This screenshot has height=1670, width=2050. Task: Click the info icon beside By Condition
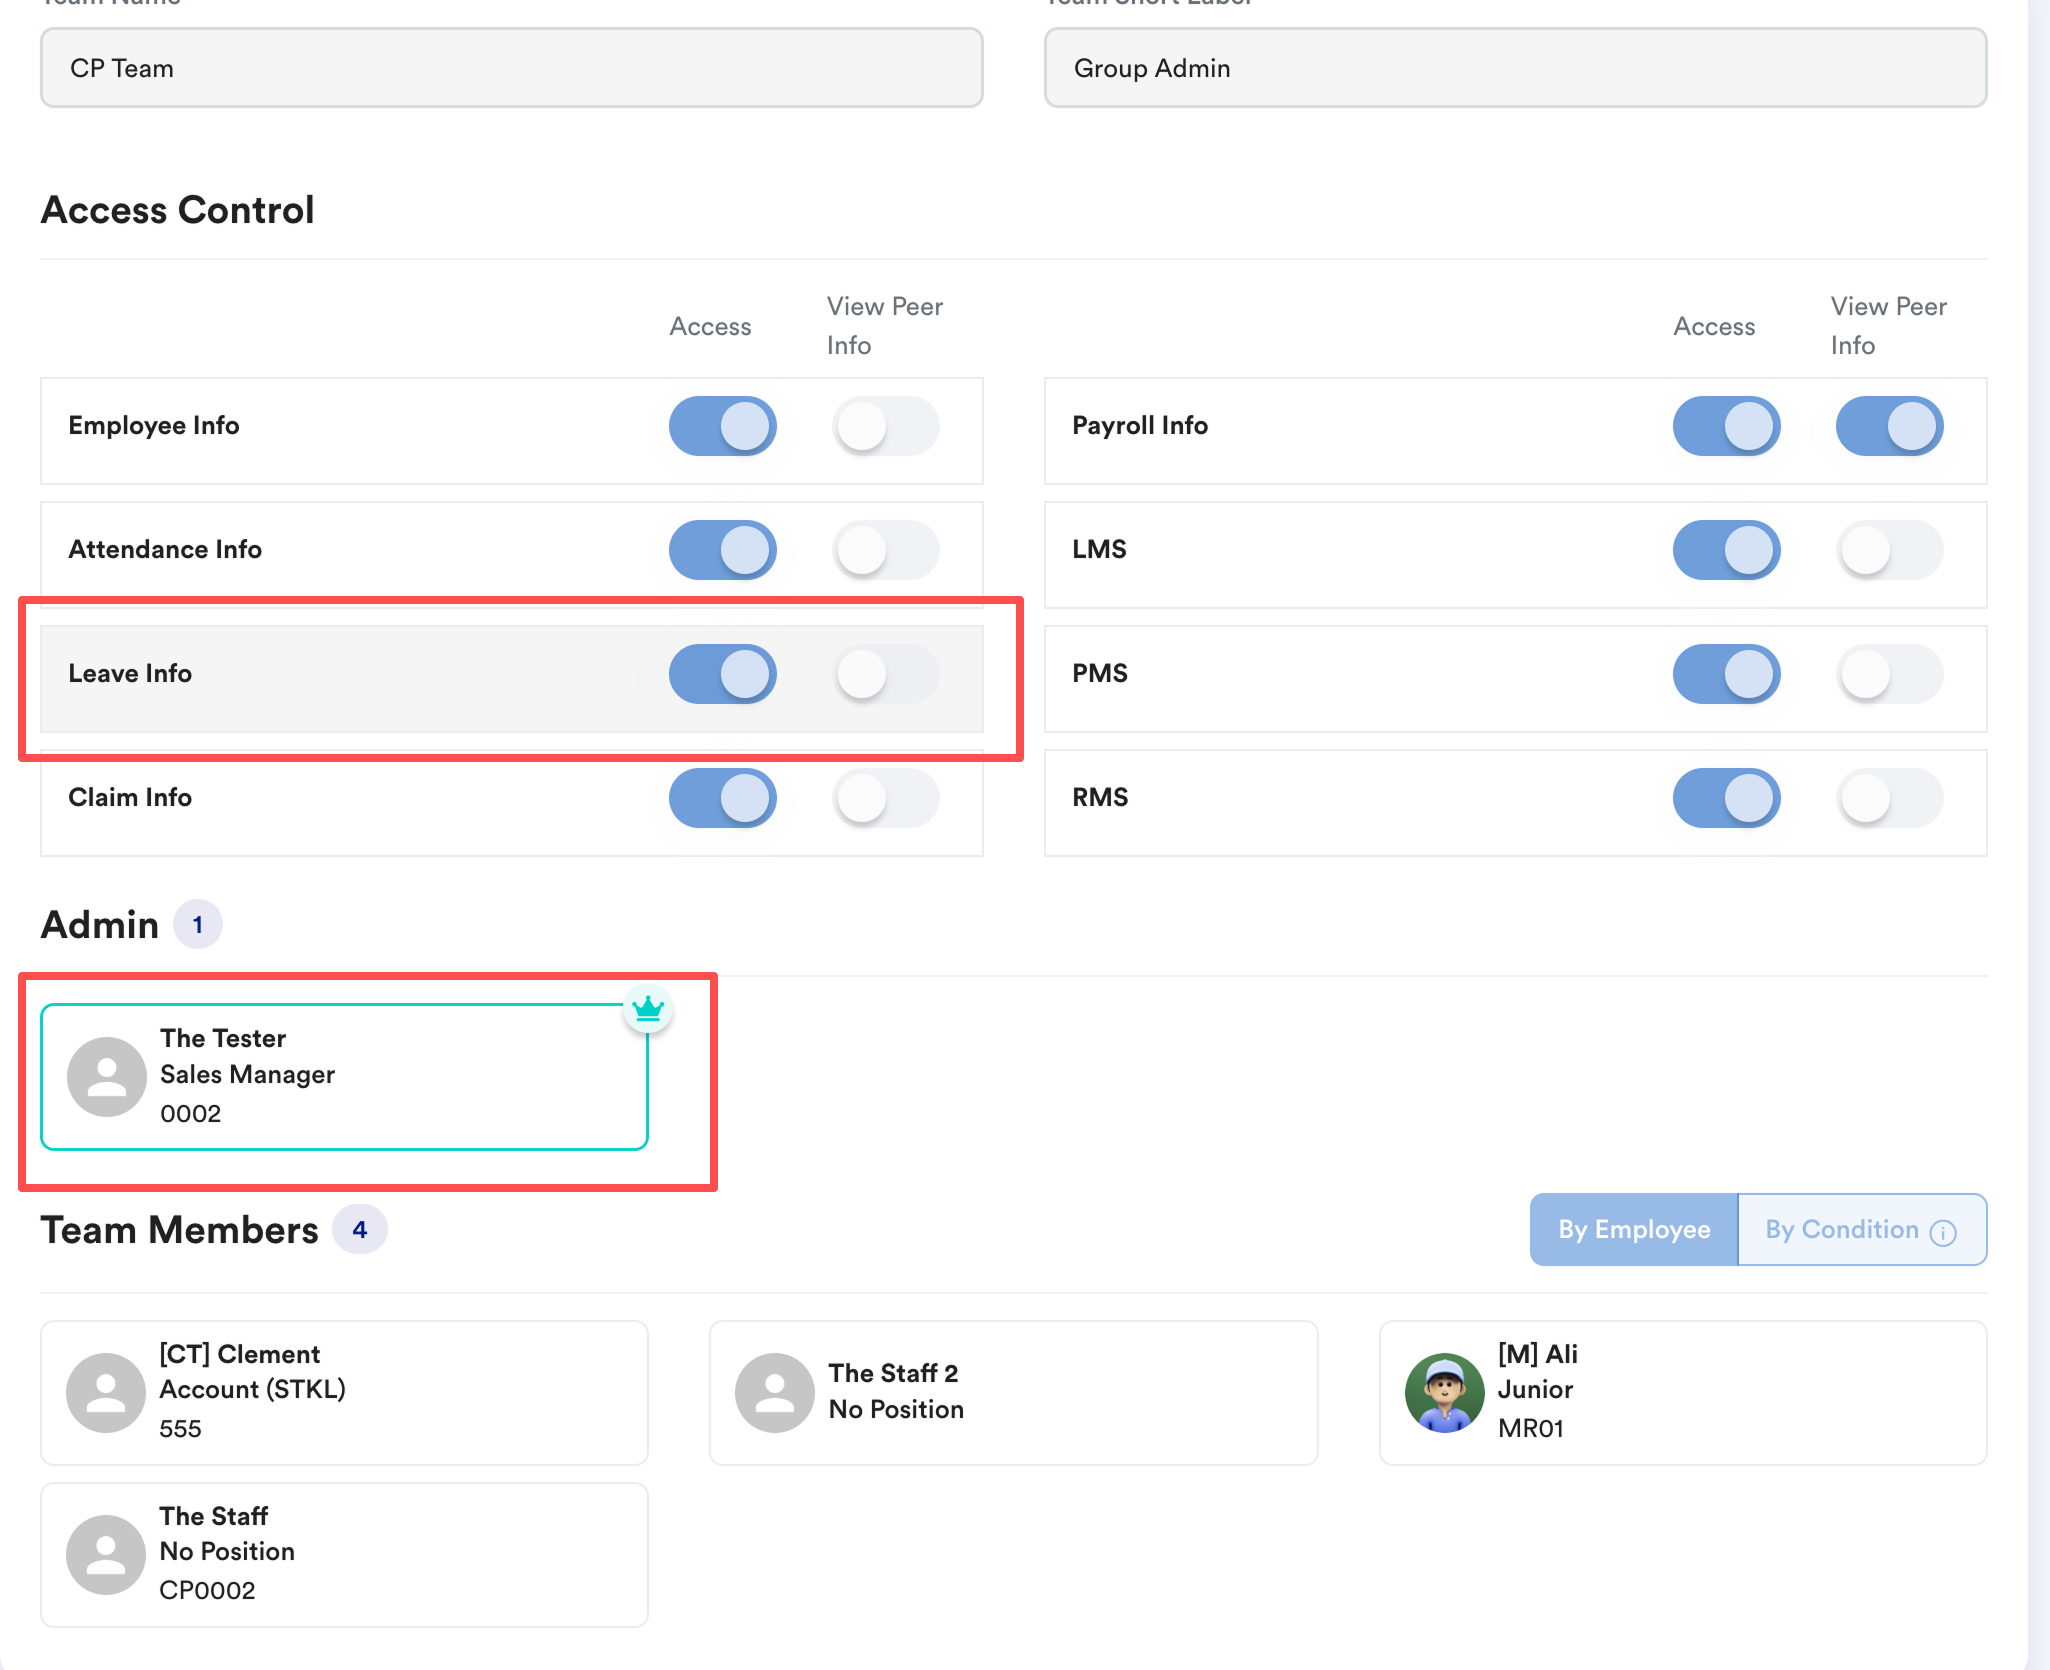1943,1232
